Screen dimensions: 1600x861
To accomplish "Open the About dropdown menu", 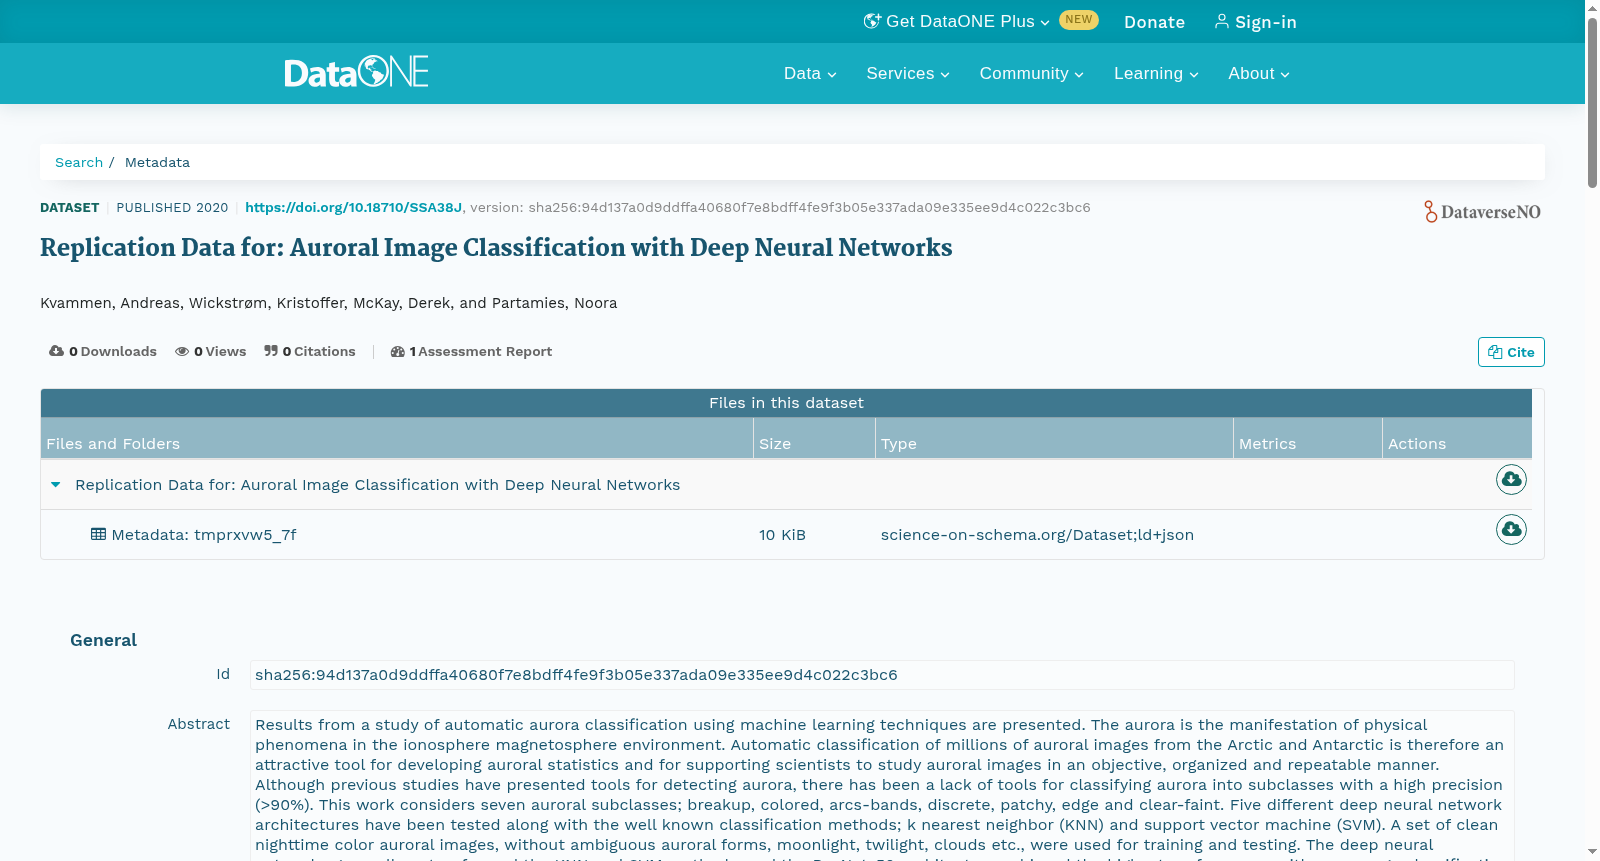I will 1259,73.
